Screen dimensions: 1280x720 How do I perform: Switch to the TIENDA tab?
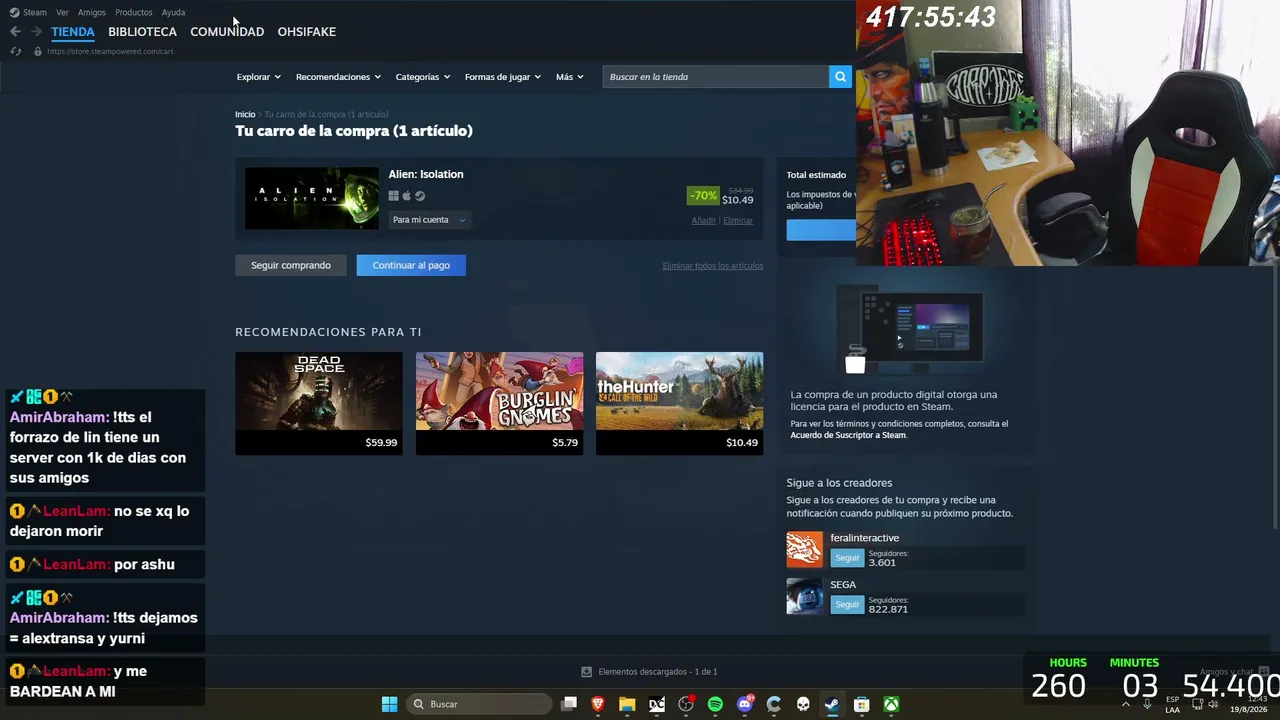(73, 32)
